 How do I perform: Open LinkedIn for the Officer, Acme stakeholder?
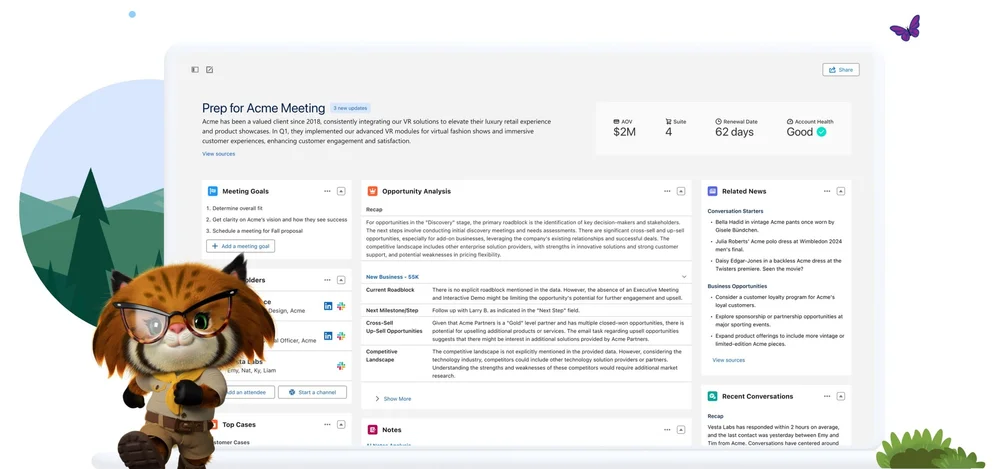tap(328, 336)
